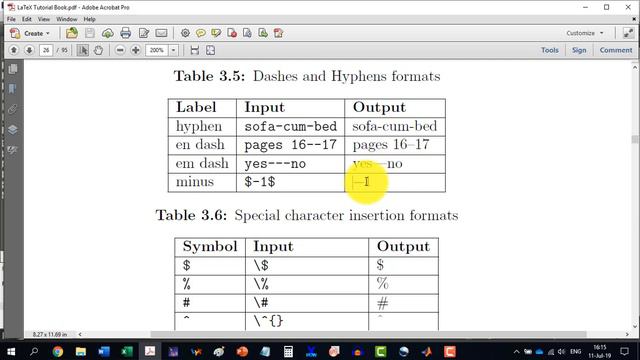Screen dimensions: 640x360
Task: Open taskbar search magnifier
Action: click(x=34, y=351)
